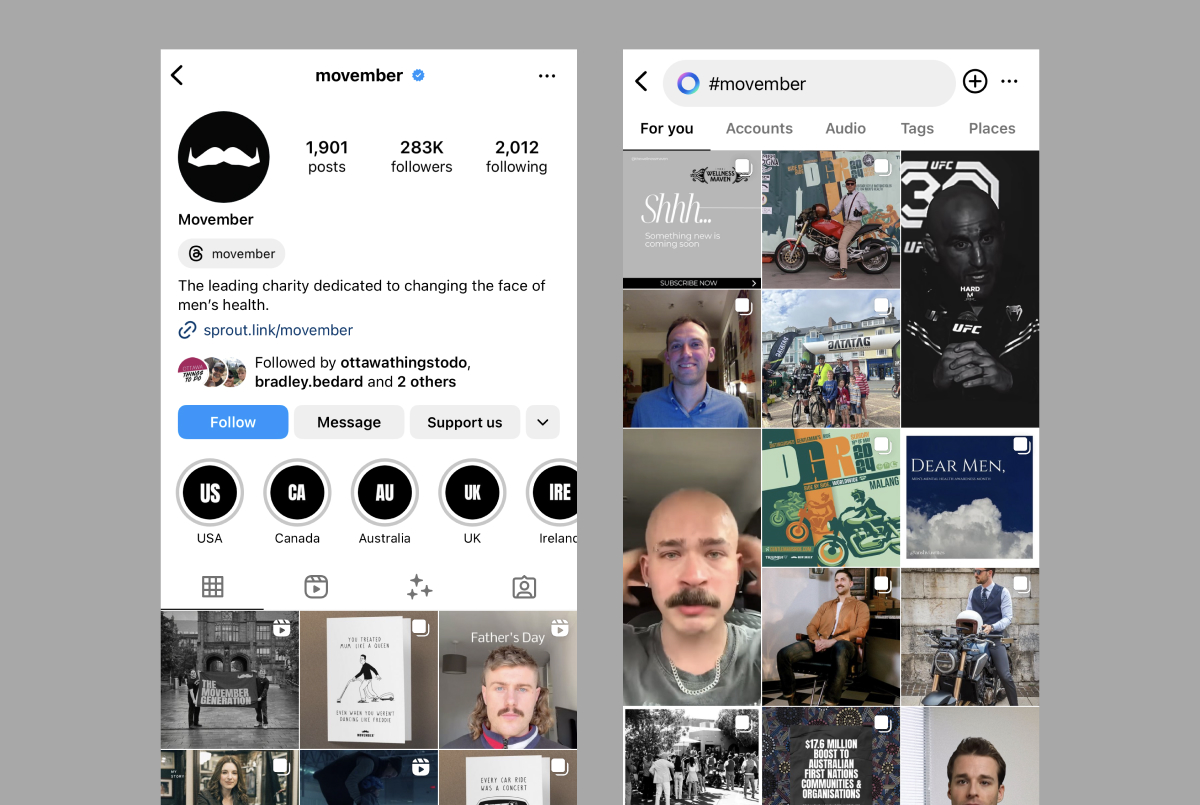The width and height of the screenshot is (1200, 805).
Task: Open the USA story highlight
Action: pyautogui.click(x=210, y=492)
